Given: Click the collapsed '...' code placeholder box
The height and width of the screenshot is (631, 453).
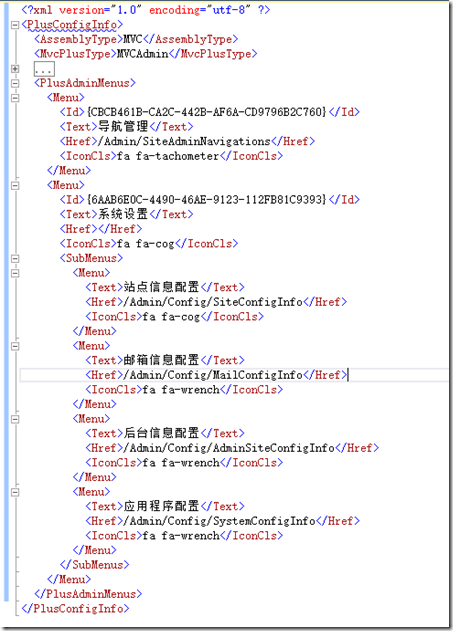Looking at the screenshot, I should 44,69.
